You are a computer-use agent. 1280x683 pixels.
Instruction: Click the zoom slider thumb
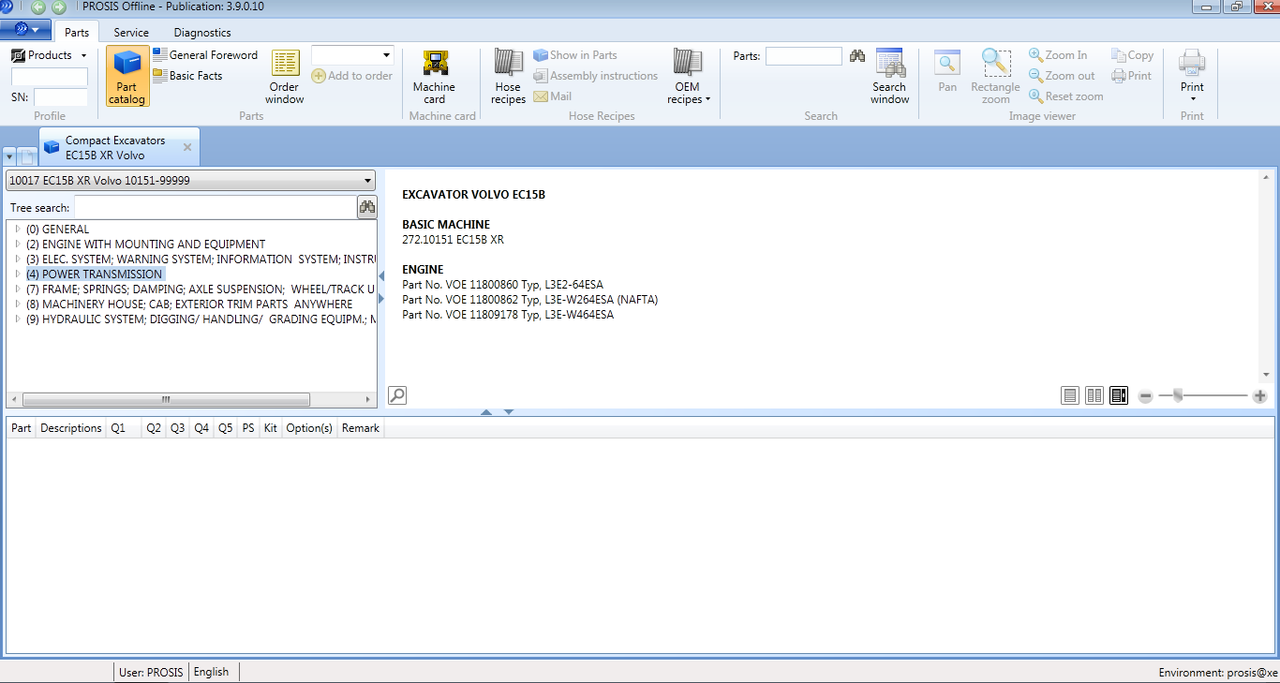[1178, 396]
